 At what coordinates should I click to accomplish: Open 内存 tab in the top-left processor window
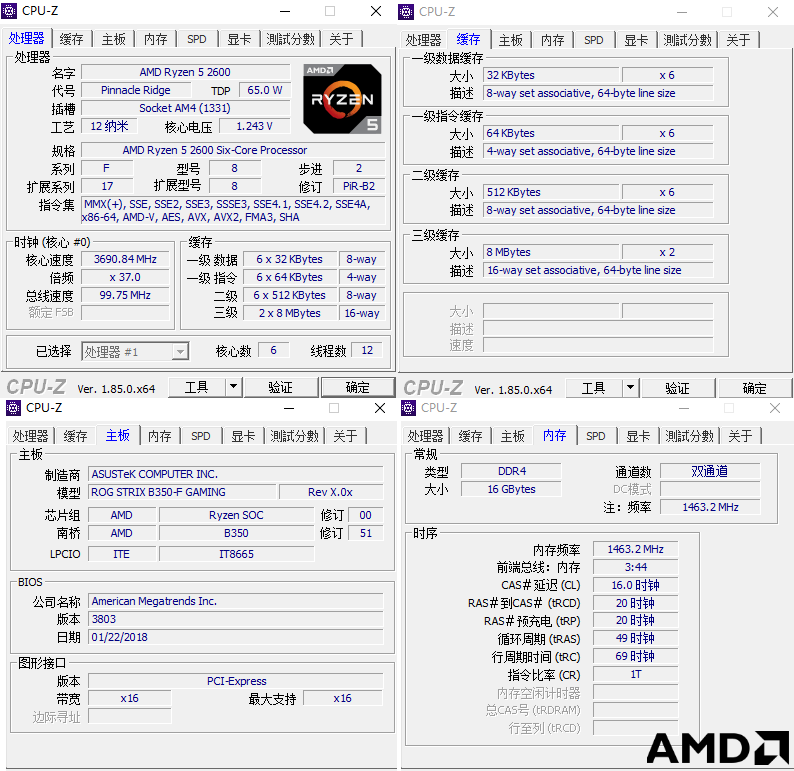pyautogui.click(x=155, y=39)
